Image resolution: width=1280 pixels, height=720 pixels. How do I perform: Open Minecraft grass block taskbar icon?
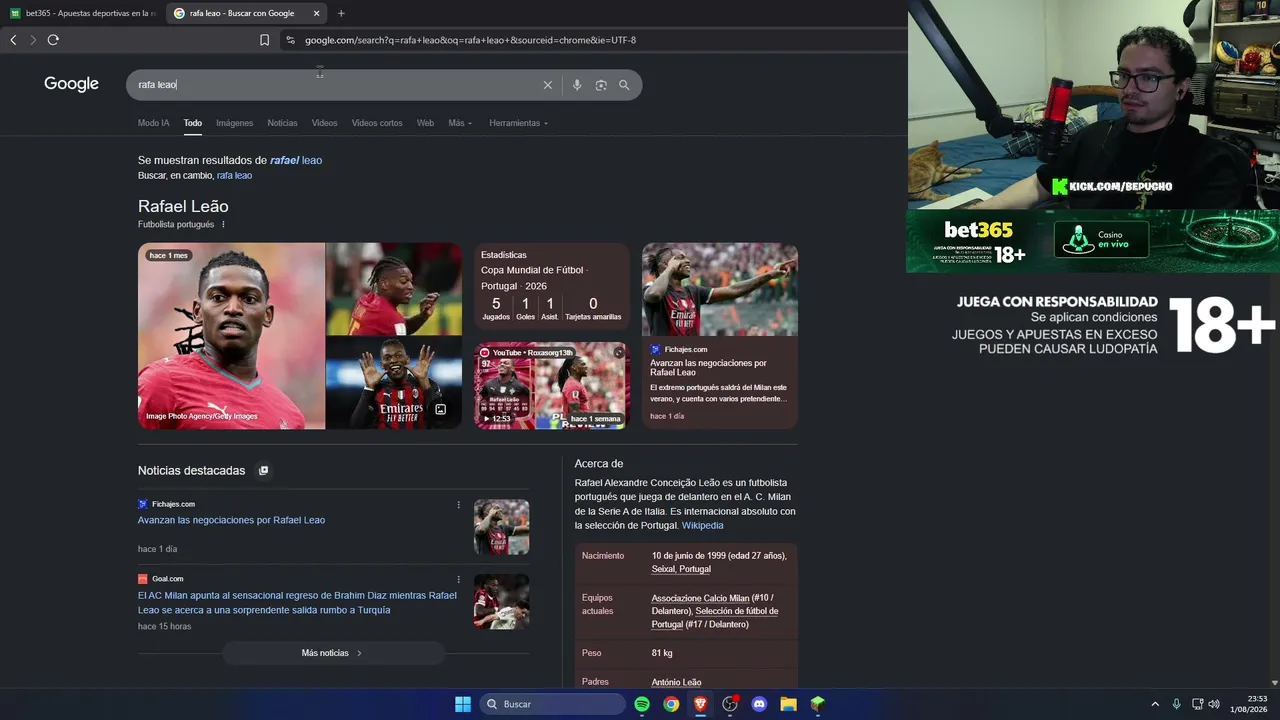tap(818, 704)
